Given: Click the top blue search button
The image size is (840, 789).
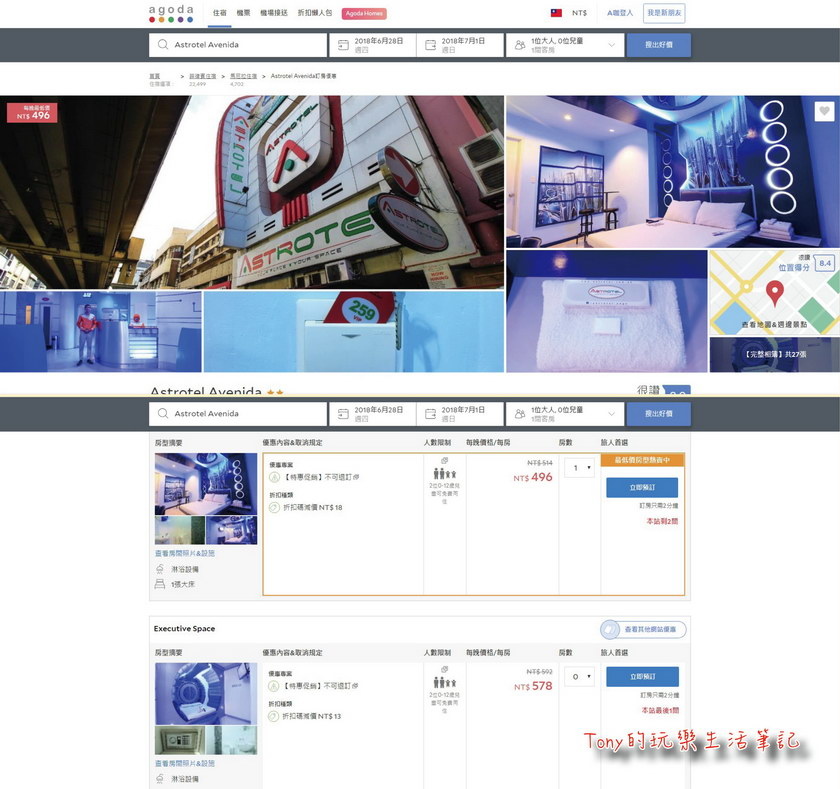Looking at the screenshot, I should (x=659, y=45).
